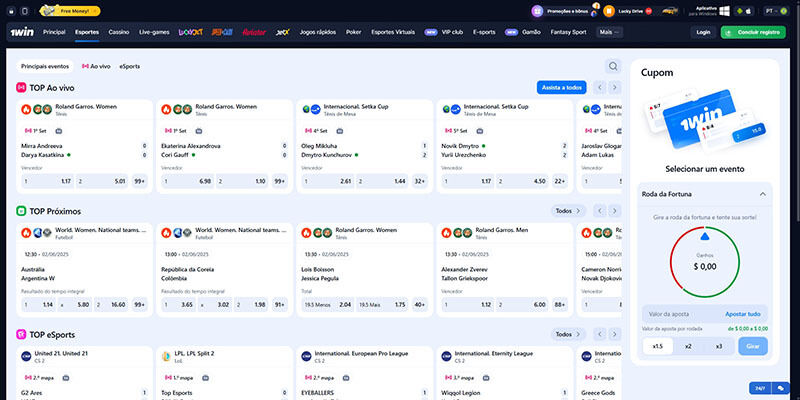Expand the Mais menu

coord(609,32)
